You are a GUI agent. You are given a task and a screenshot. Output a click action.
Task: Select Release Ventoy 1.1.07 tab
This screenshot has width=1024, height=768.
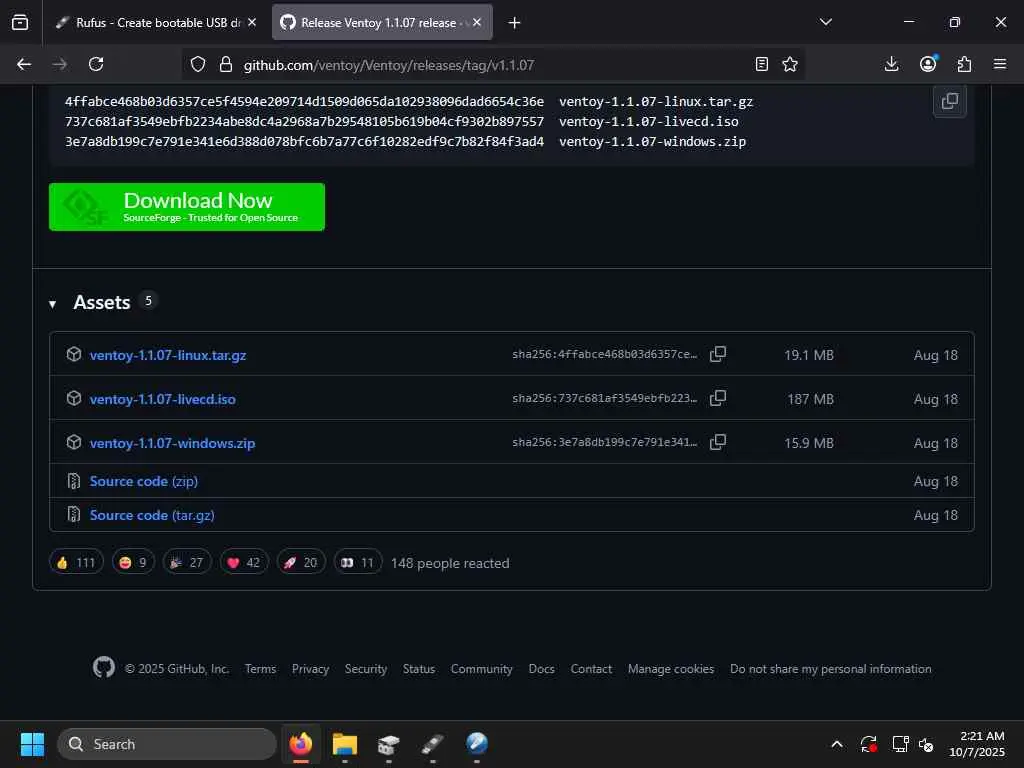click(382, 22)
